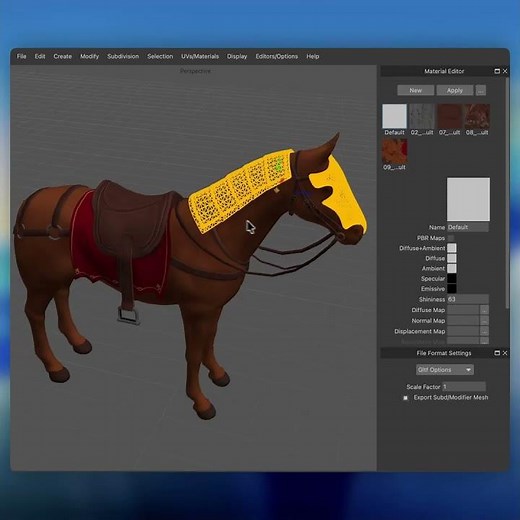Viewport: 520px width, 520px height.
Task: Open the Diffuse color swatch
Action: point(452,258)
